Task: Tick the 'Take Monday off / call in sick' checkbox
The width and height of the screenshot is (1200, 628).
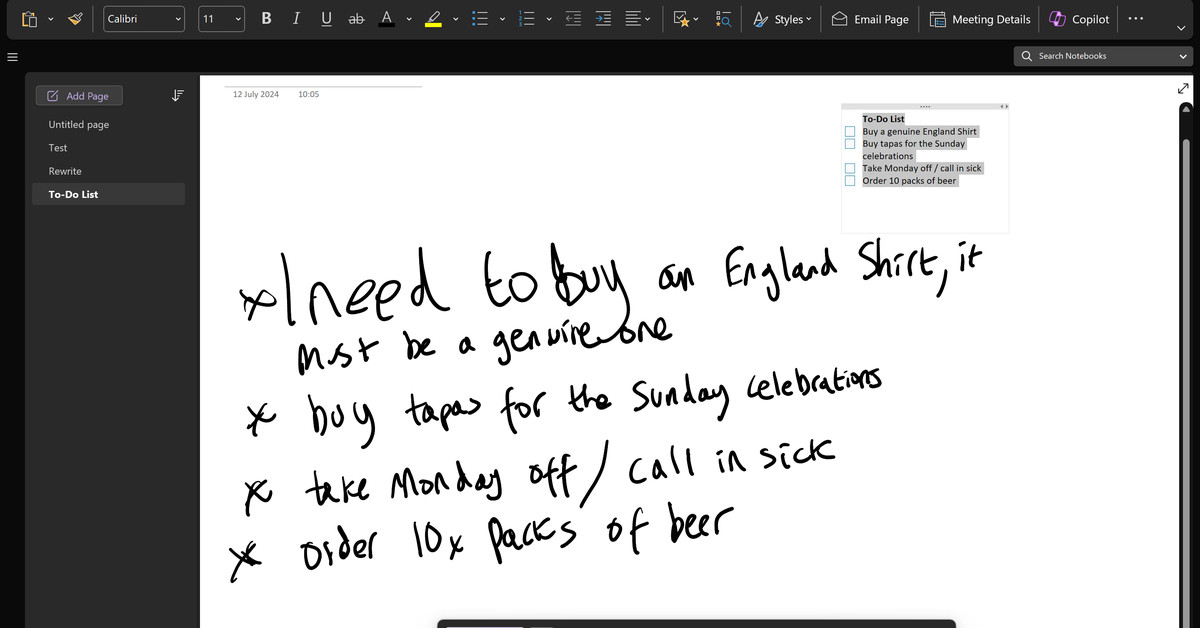Action: 850,169
